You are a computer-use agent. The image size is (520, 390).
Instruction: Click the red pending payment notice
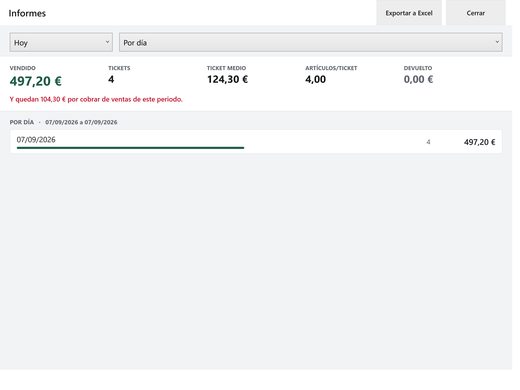(x=96, y=99)
